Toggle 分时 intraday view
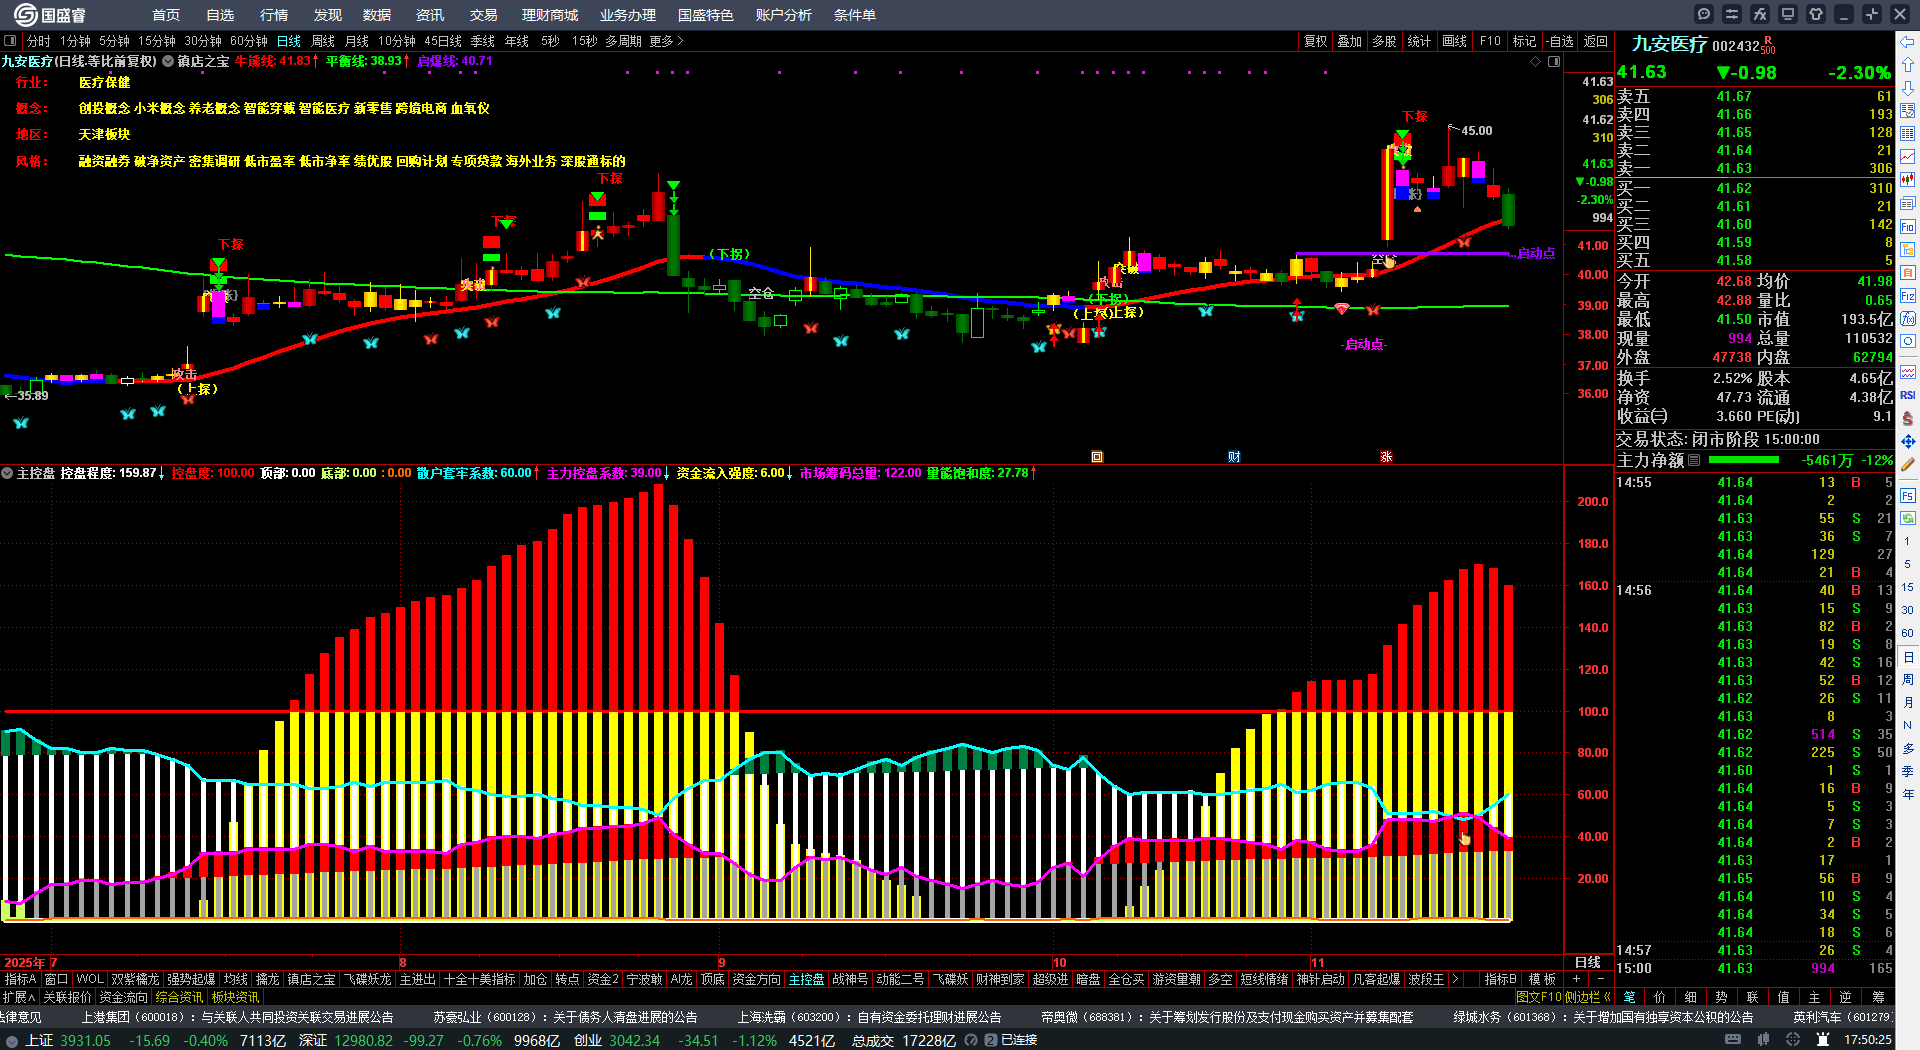 coord(39,41)
